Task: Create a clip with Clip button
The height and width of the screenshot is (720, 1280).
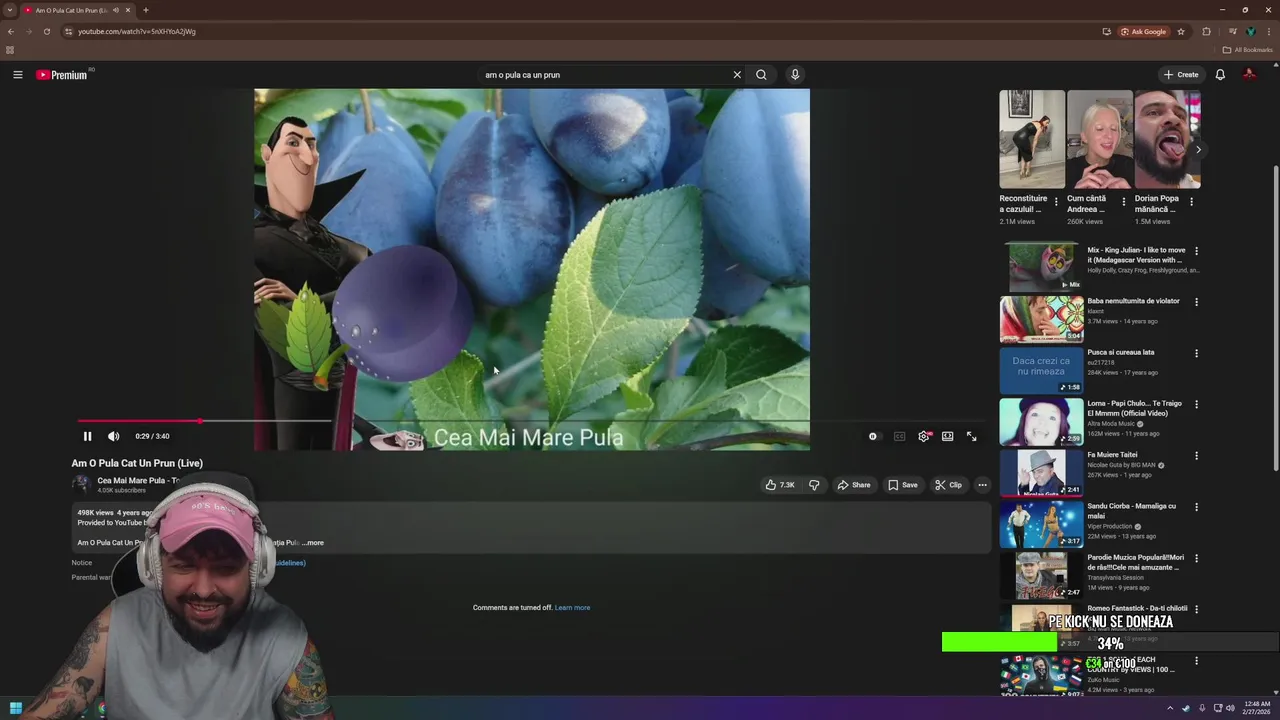Action: pos(948,485)
